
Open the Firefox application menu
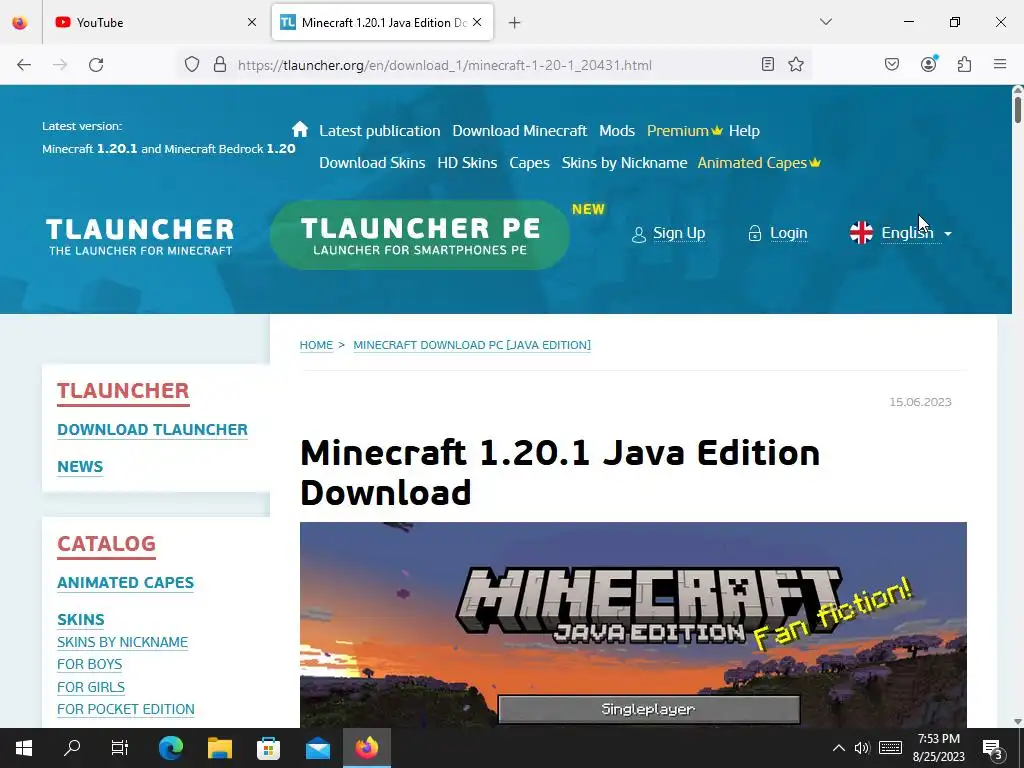point(1000,64)
